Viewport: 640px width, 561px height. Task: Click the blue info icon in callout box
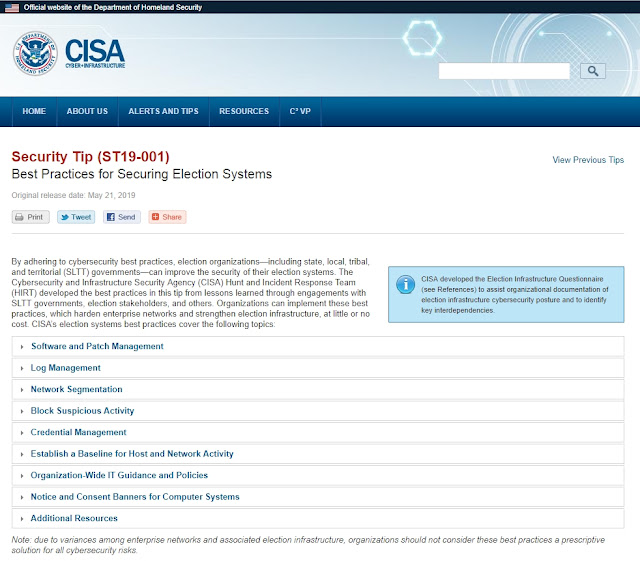pos(405,284)
